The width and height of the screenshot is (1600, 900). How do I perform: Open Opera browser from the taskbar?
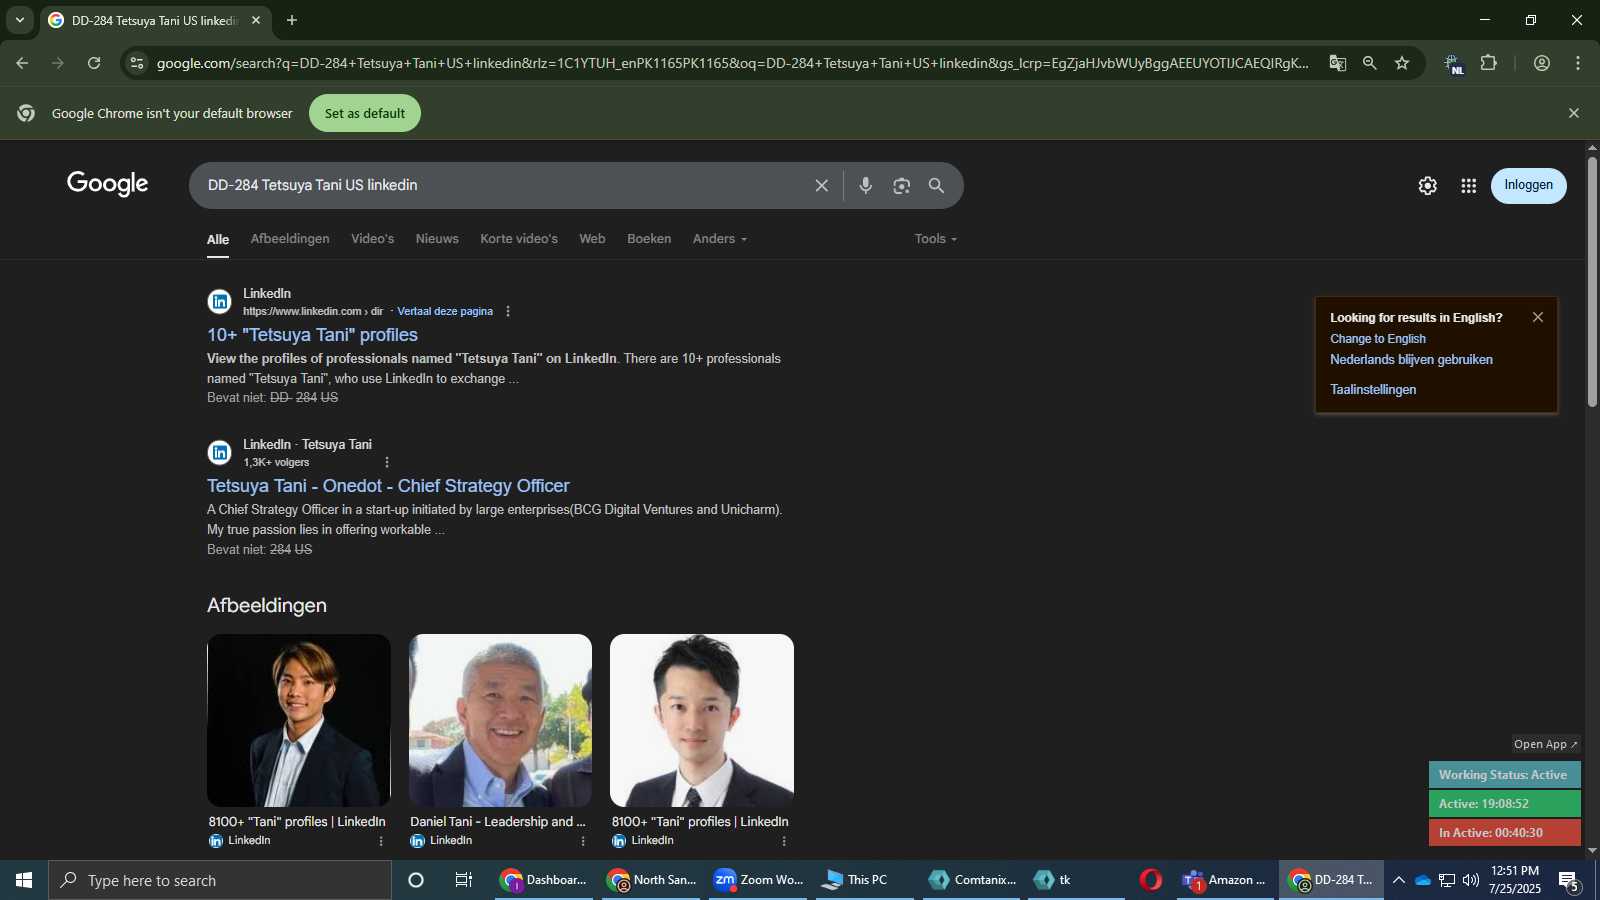(x=1150, y=880)
